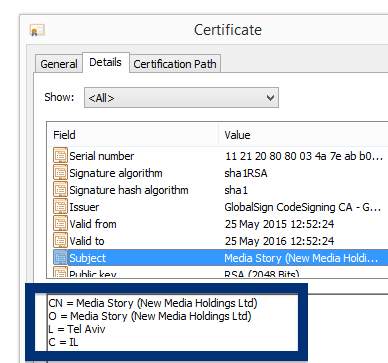Click the Media Story subject value cell
Image resolution: width=388 pixels, height=363 pixels.
(x=301, y=258)
